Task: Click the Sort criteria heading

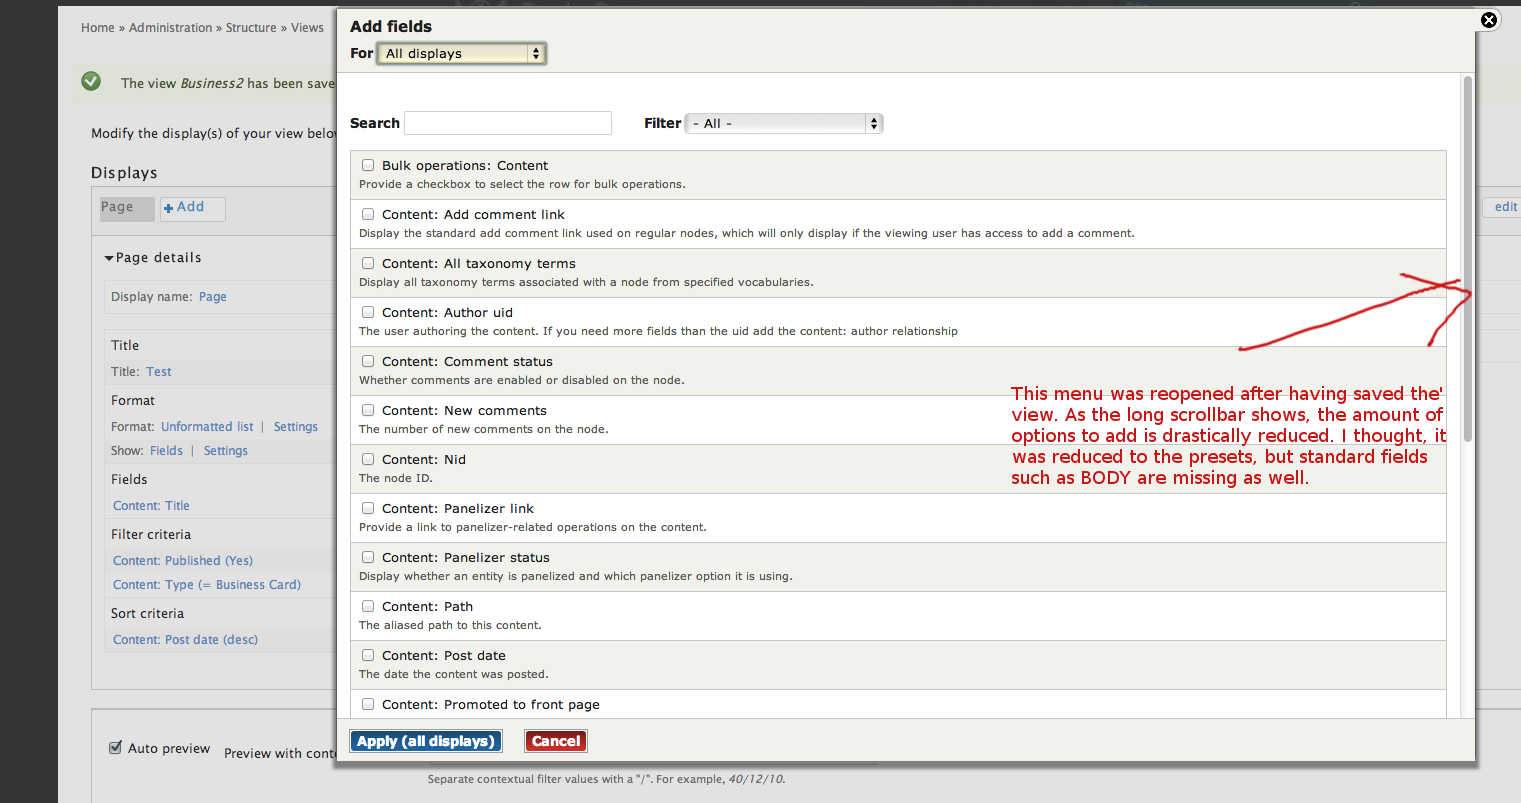Action: click(147, 614)
